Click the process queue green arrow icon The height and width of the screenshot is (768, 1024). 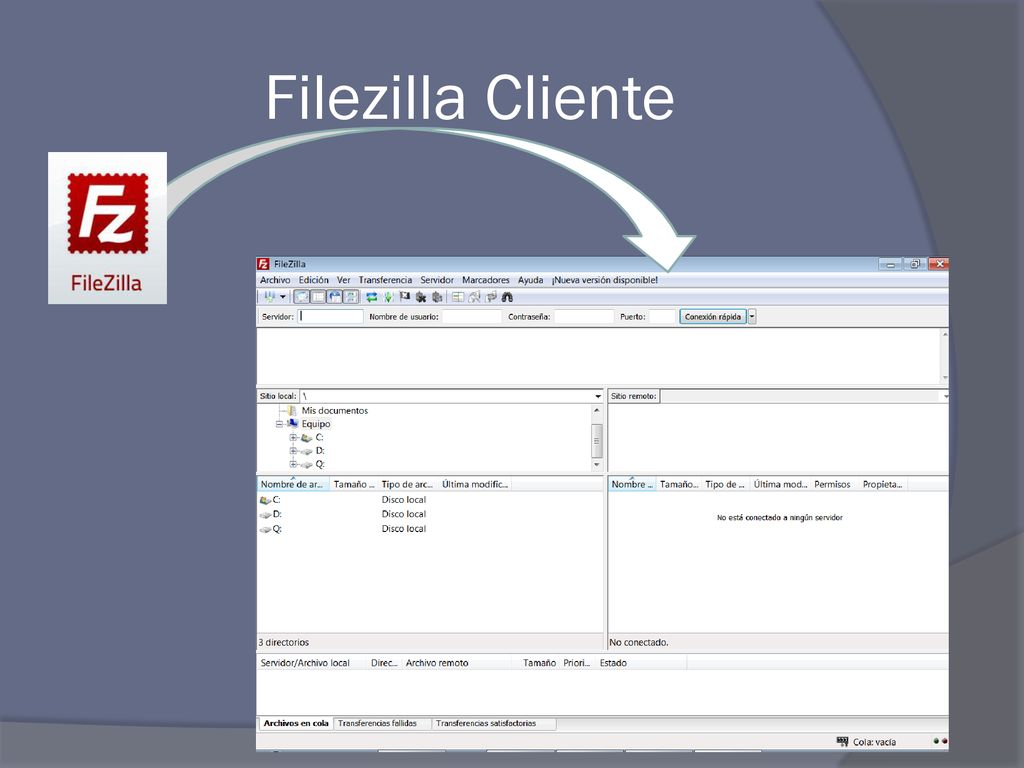pyautogui.click(x=388, y=297)
